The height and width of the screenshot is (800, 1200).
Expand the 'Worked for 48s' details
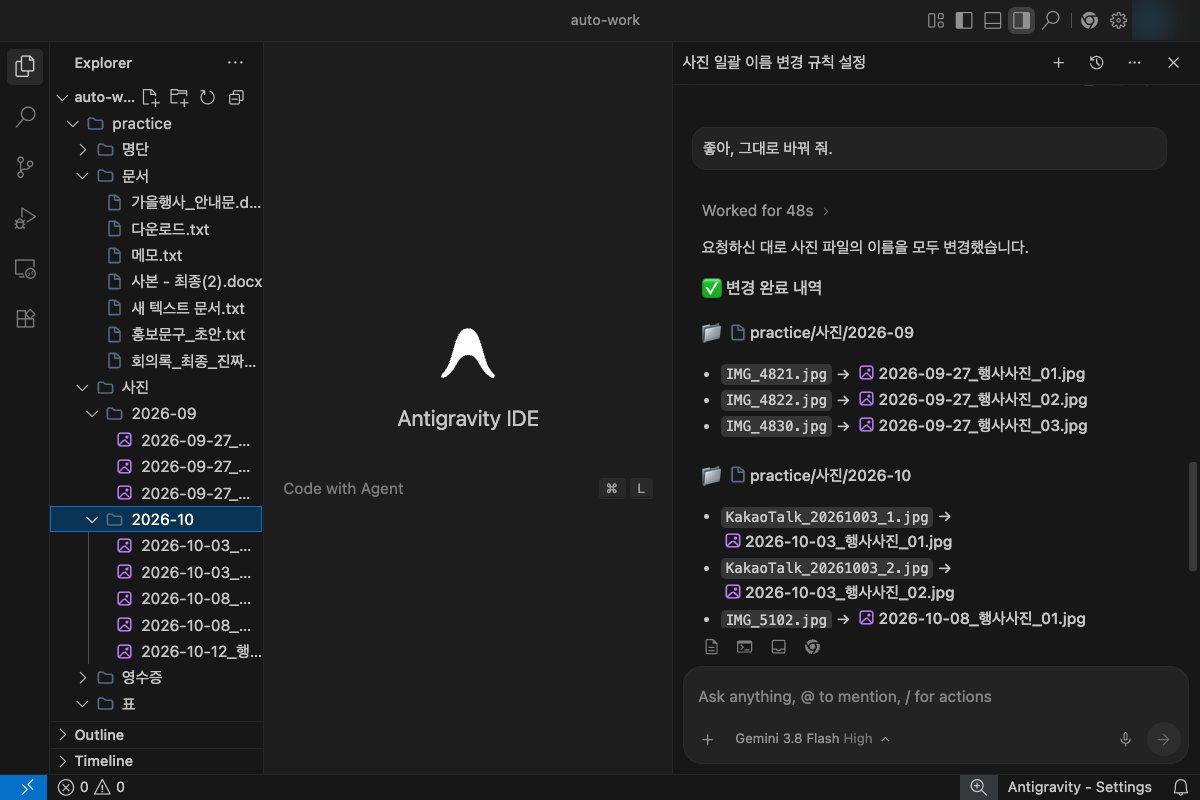coord(766,211)
